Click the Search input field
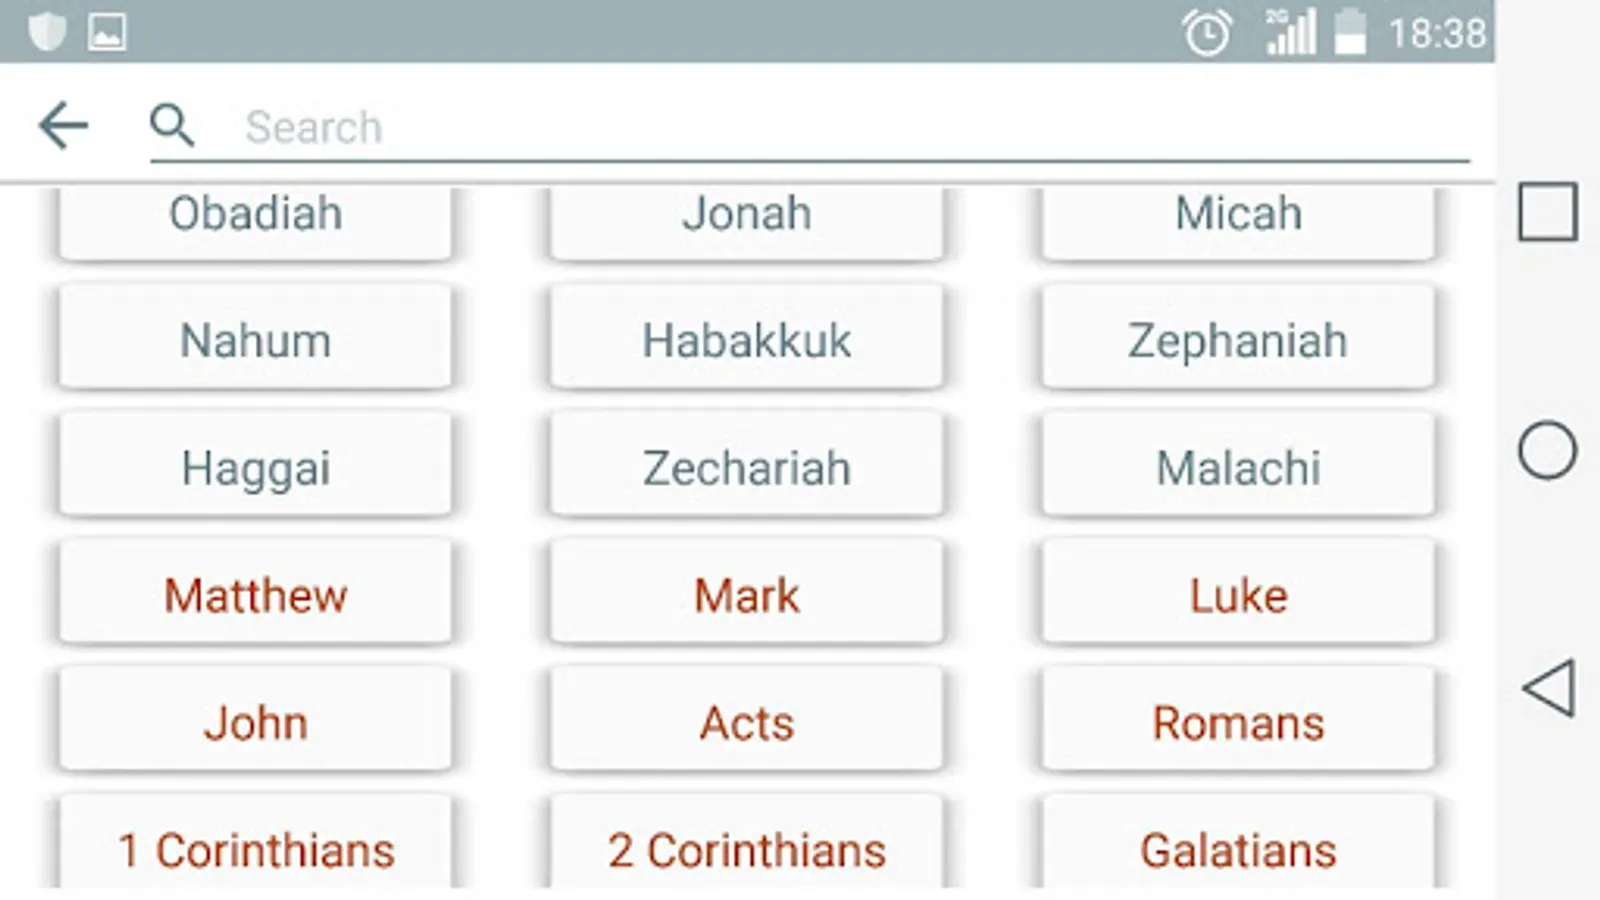This screenshot has height=900, width=1600. pos(810,127)
